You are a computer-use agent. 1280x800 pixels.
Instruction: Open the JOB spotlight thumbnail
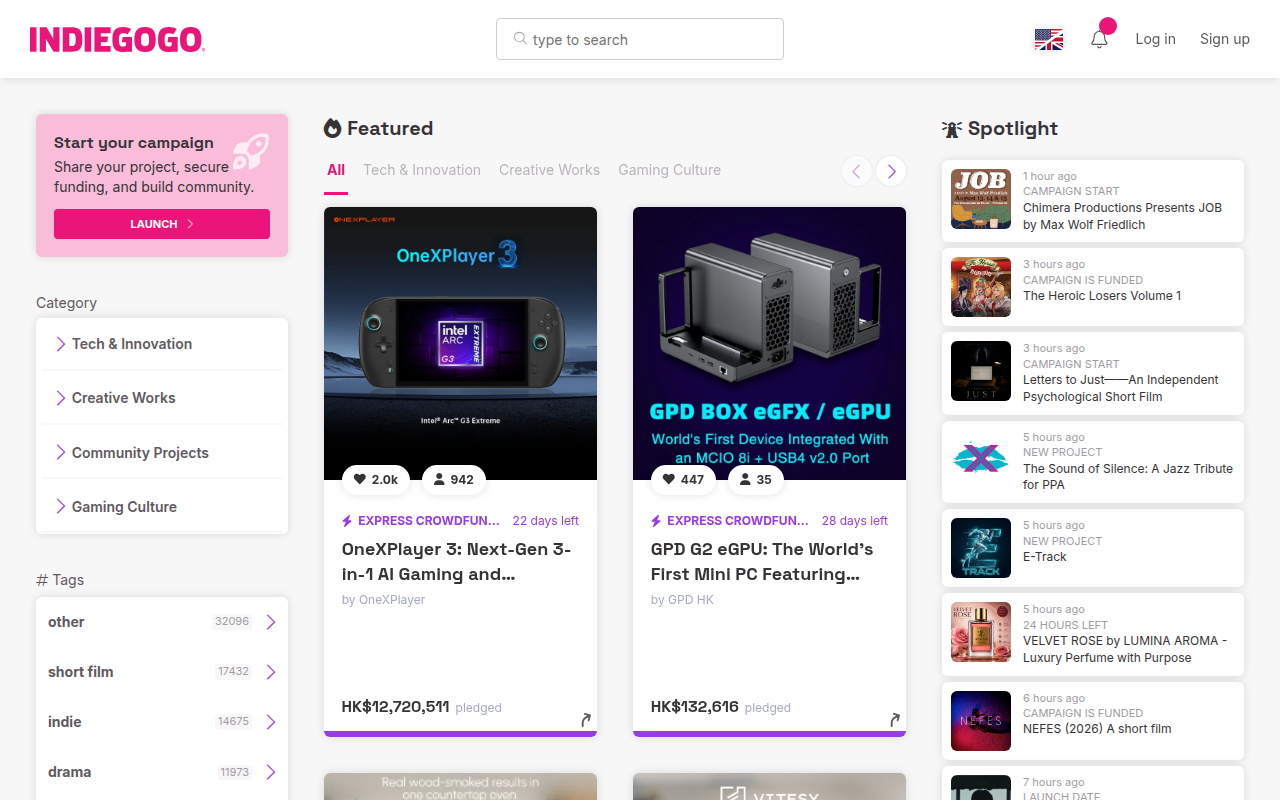pyautogui.click(x=981, y=199)
